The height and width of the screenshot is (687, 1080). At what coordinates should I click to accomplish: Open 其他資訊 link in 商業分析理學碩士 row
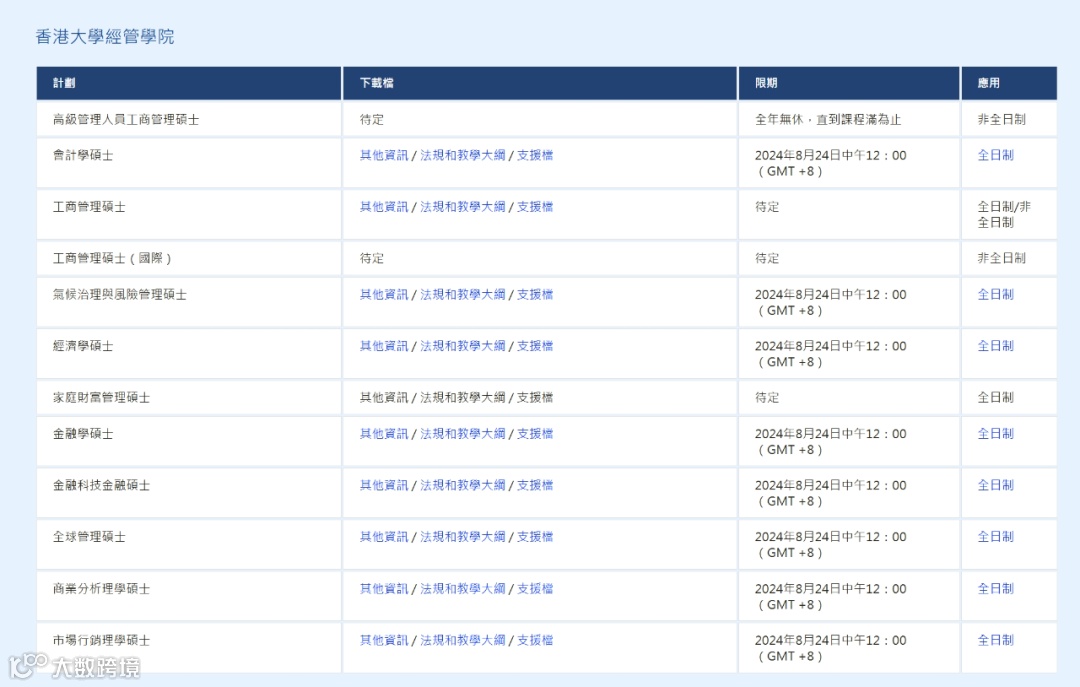[384, 589]
